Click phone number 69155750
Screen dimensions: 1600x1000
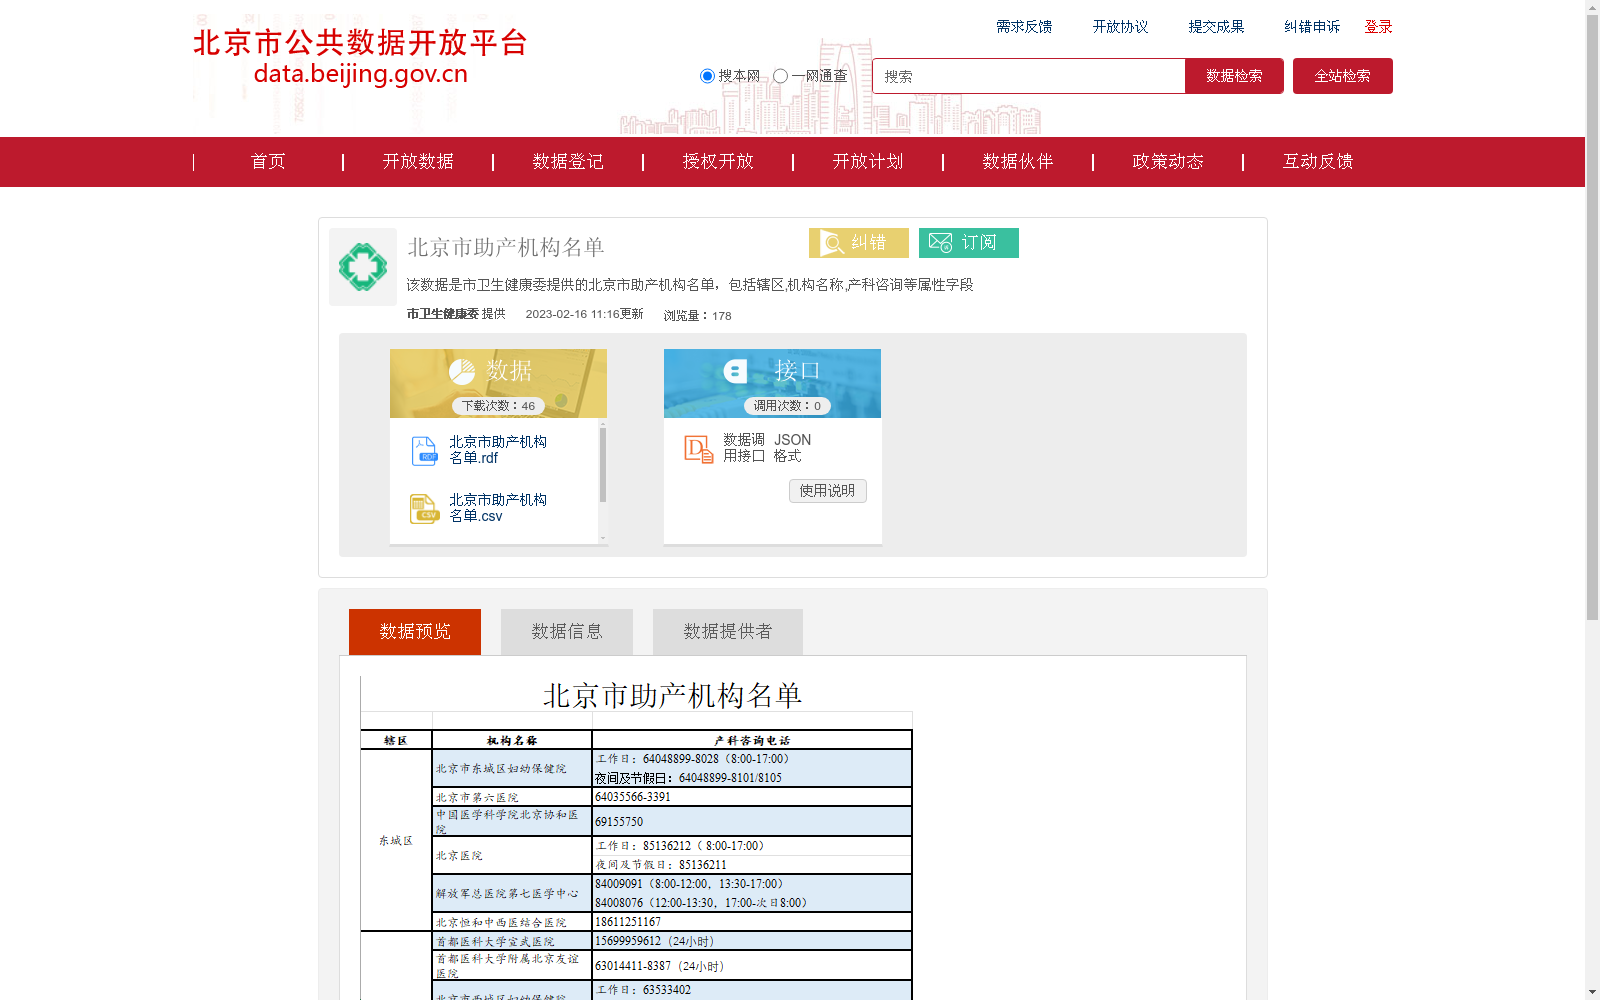pos(619,822)
